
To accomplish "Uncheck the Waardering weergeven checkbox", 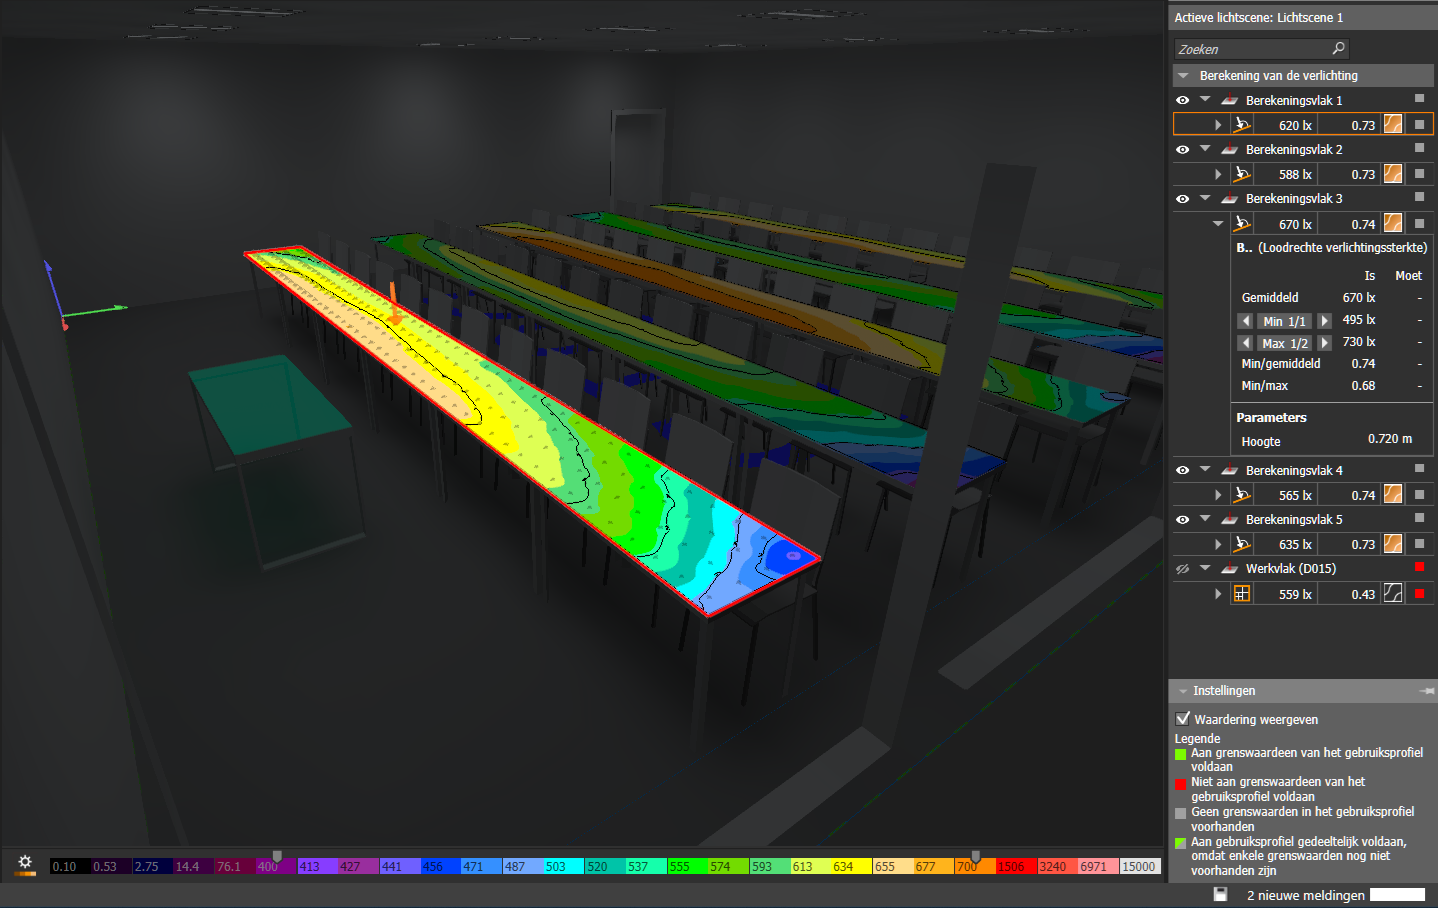I will pos(1183,718).
